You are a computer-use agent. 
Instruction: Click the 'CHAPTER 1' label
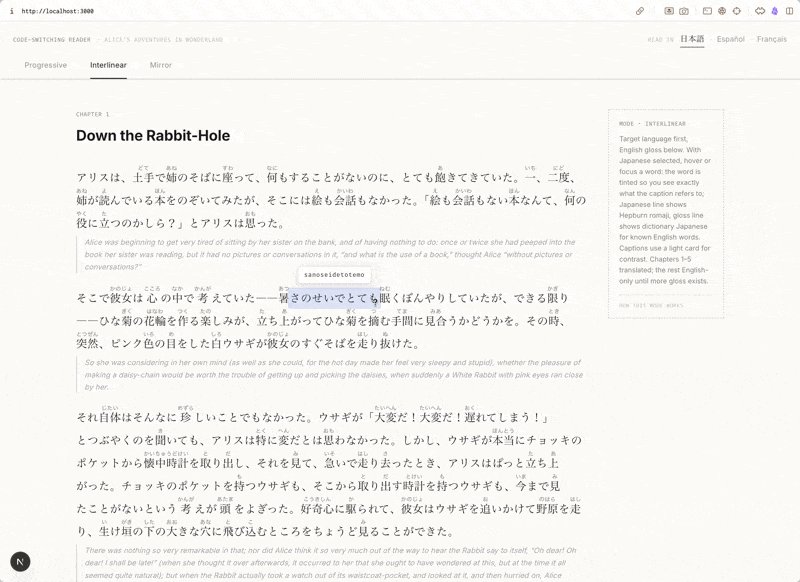[x=92, y=114]
